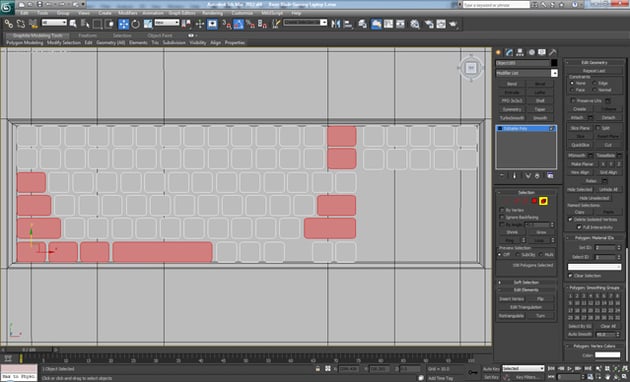Open the Modify command panel tab
The image size is (630, 382).
click(x=509, y=52)
